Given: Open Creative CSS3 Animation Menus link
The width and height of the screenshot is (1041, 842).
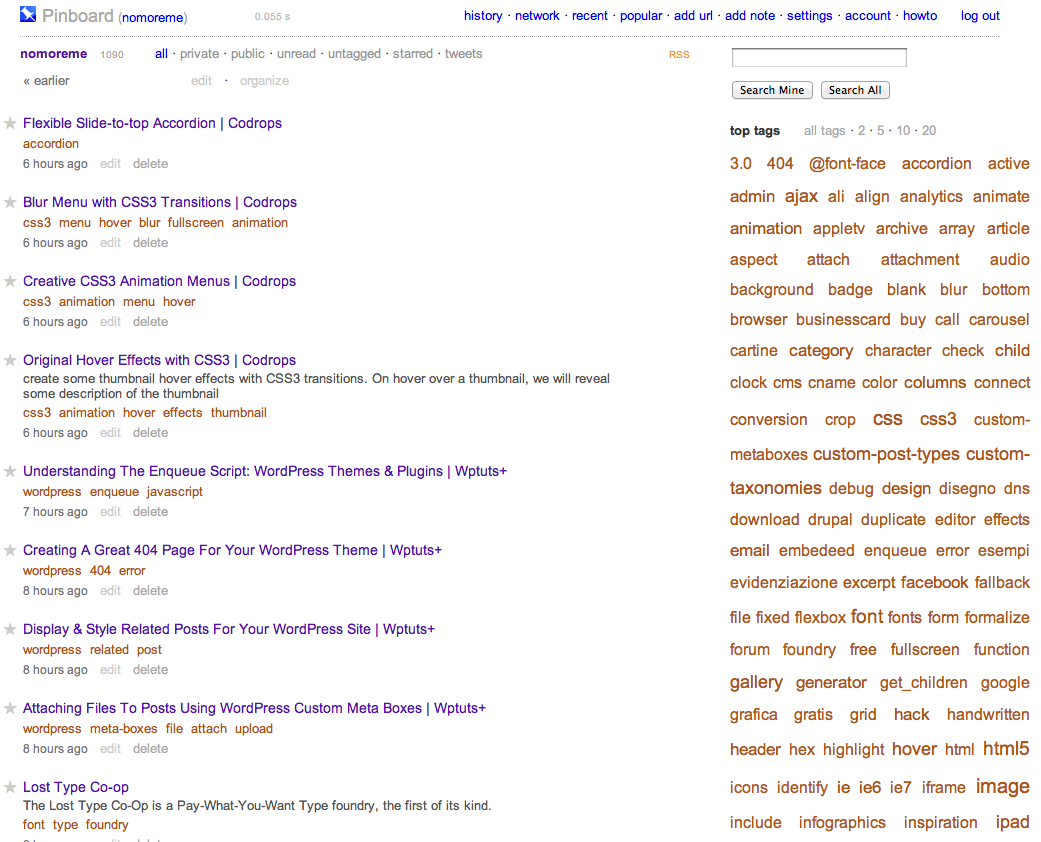Looking at the screenshot, I should (x=159, y=282).
